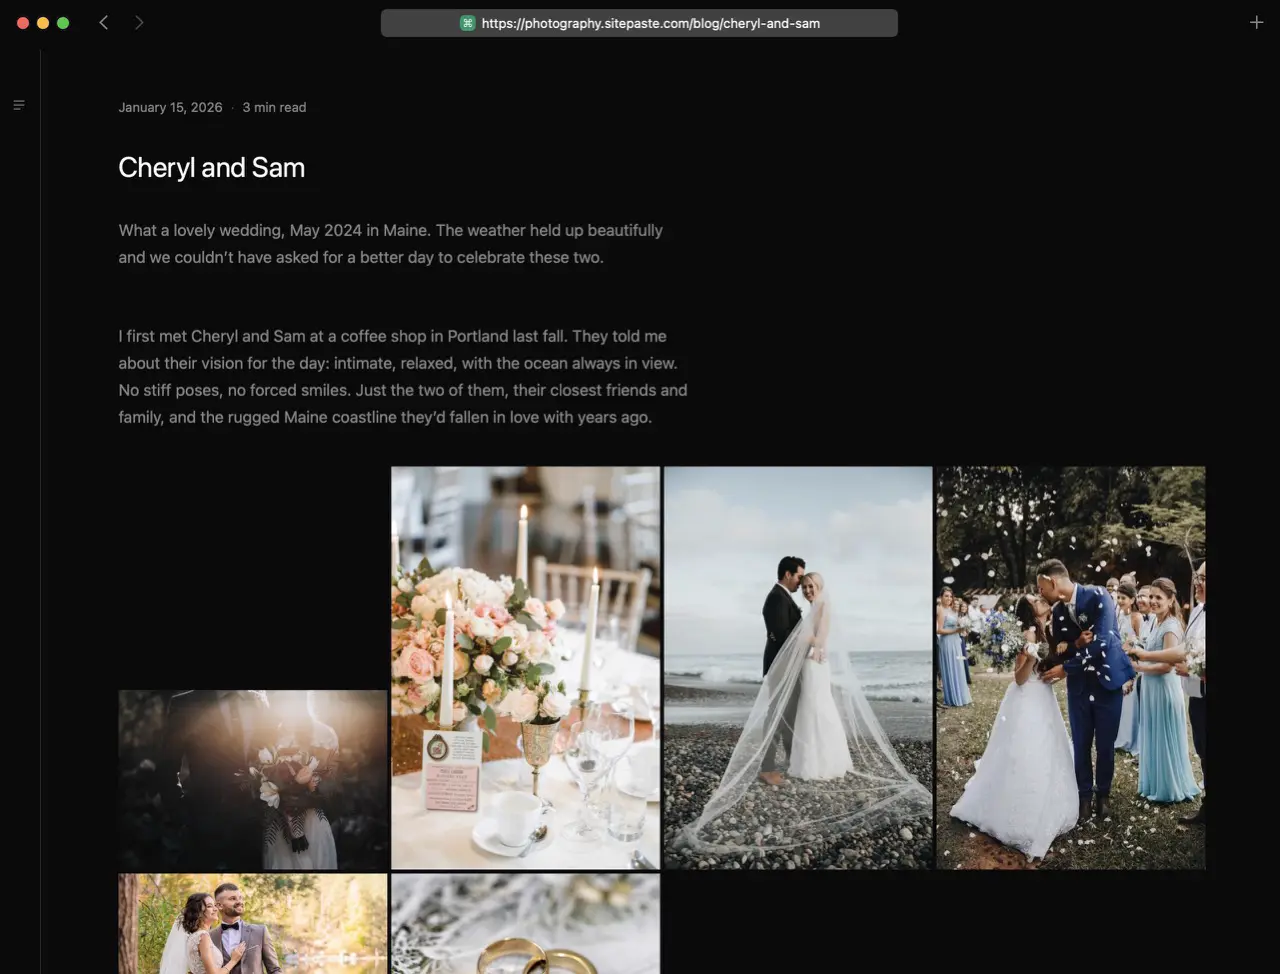Viewport: 1280px width, 974px height.
Task: Select the first paragraph about the May wedding
Action: click(390, 243)
